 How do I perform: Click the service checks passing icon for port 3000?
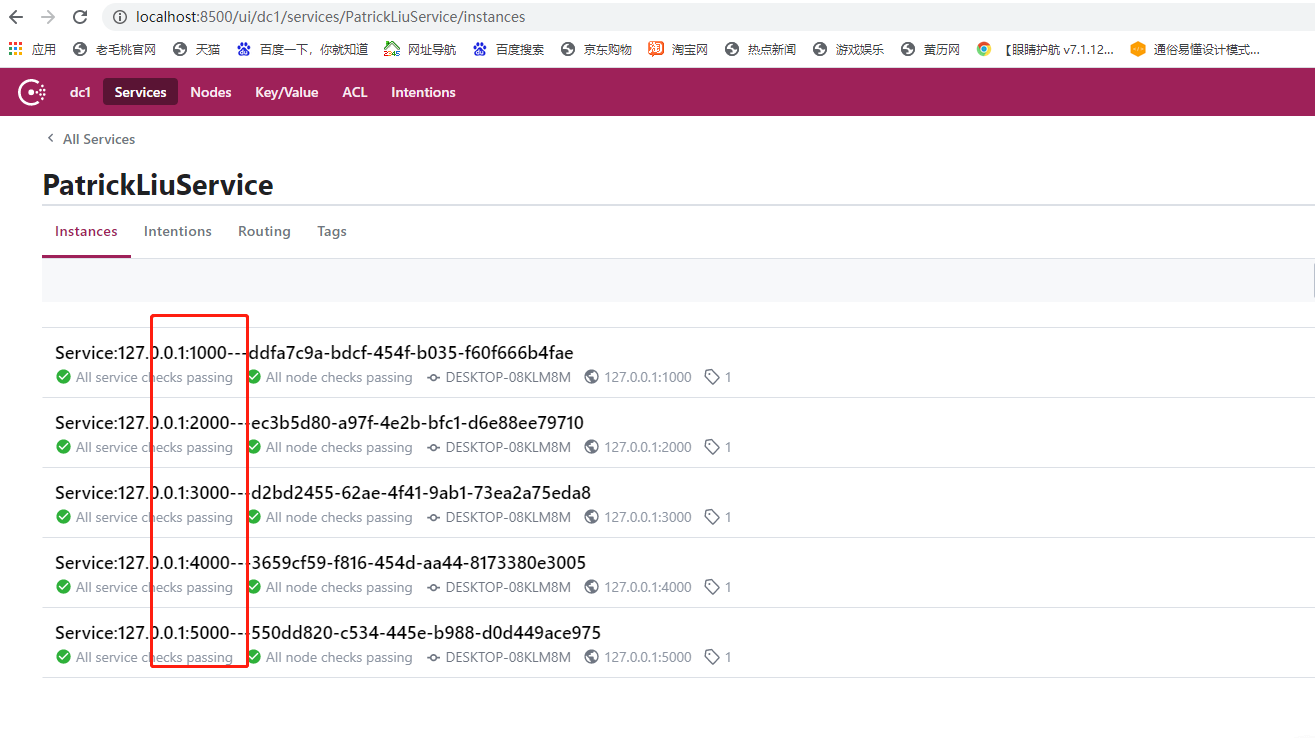(63, 517)
